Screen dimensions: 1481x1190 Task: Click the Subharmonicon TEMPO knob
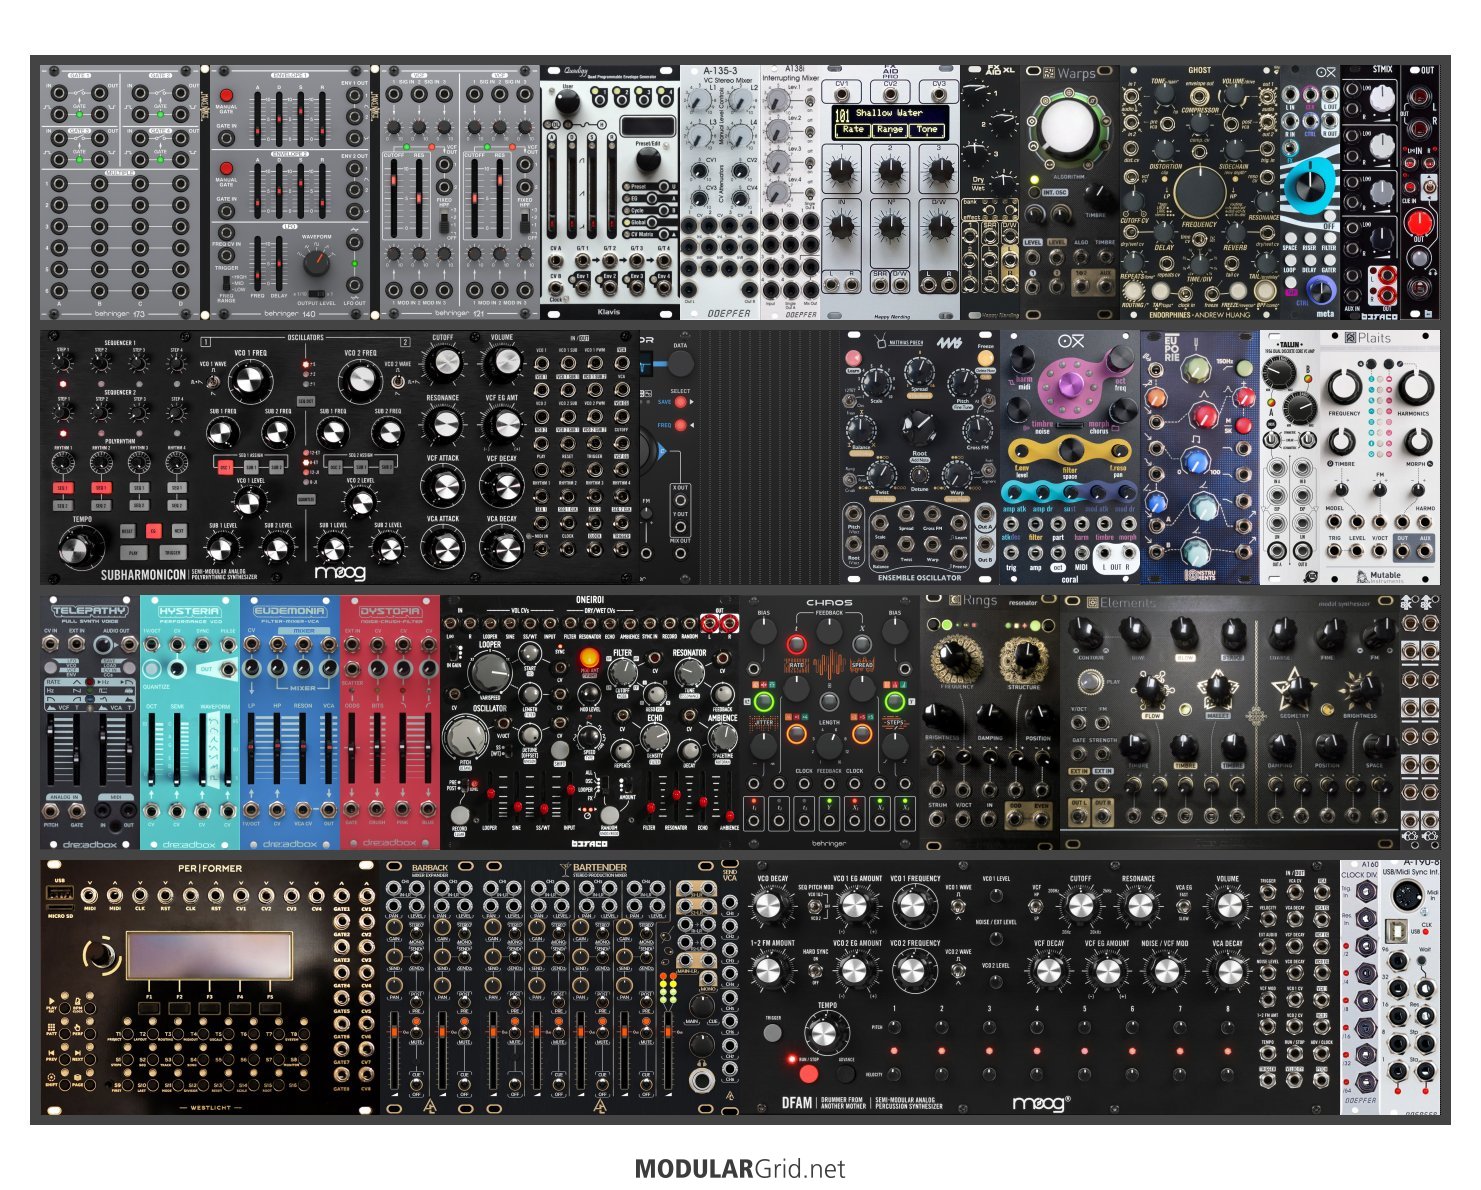point(81,548)
